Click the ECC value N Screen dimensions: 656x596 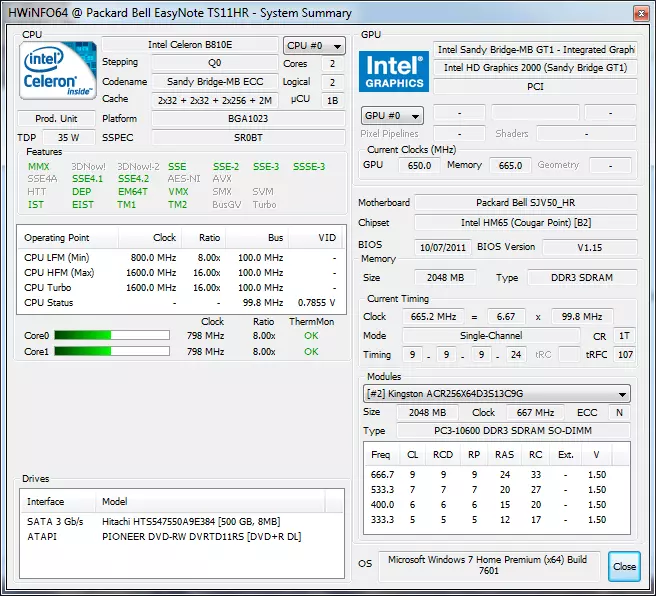[619, 412]
